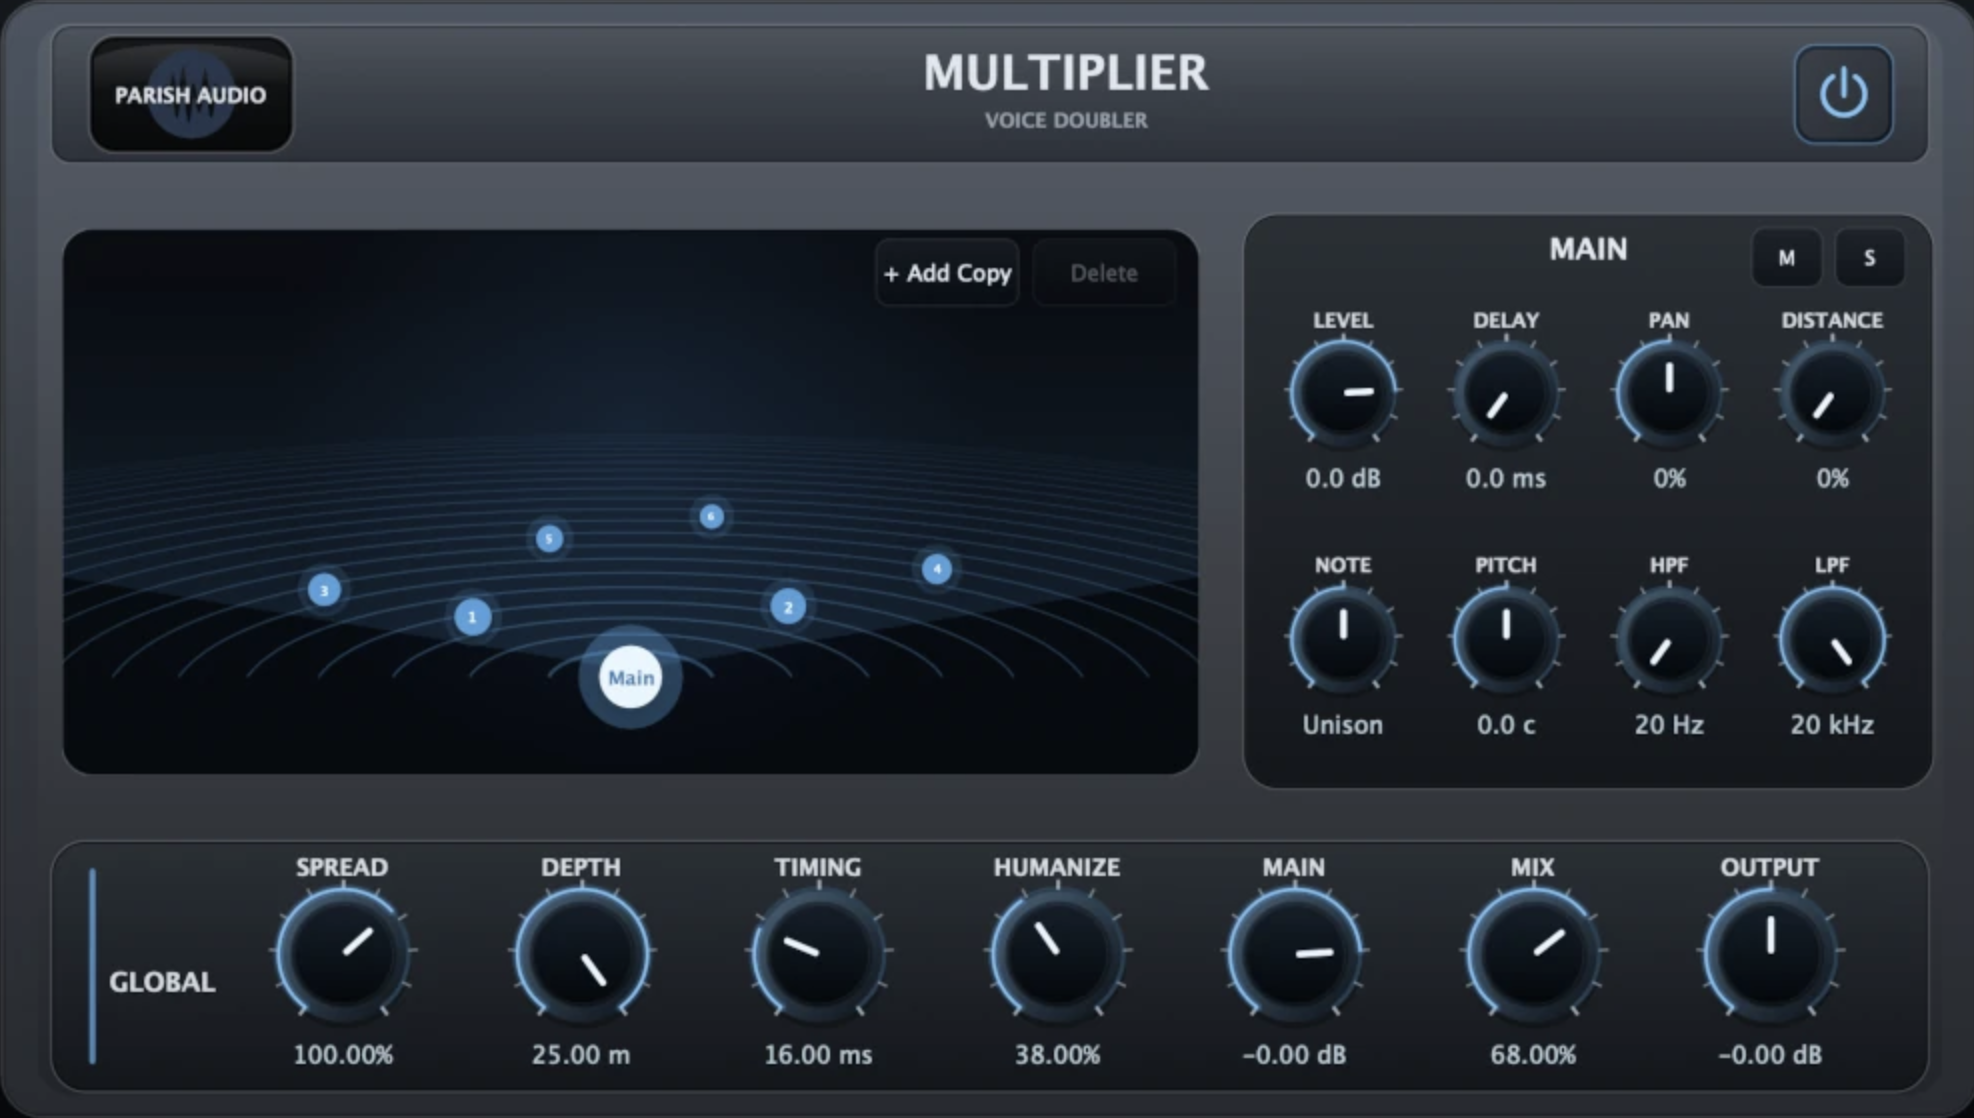Screen dimensions: 1974x1118
Task: Click the Delete copy button
Action: (x=1104, y=273)
